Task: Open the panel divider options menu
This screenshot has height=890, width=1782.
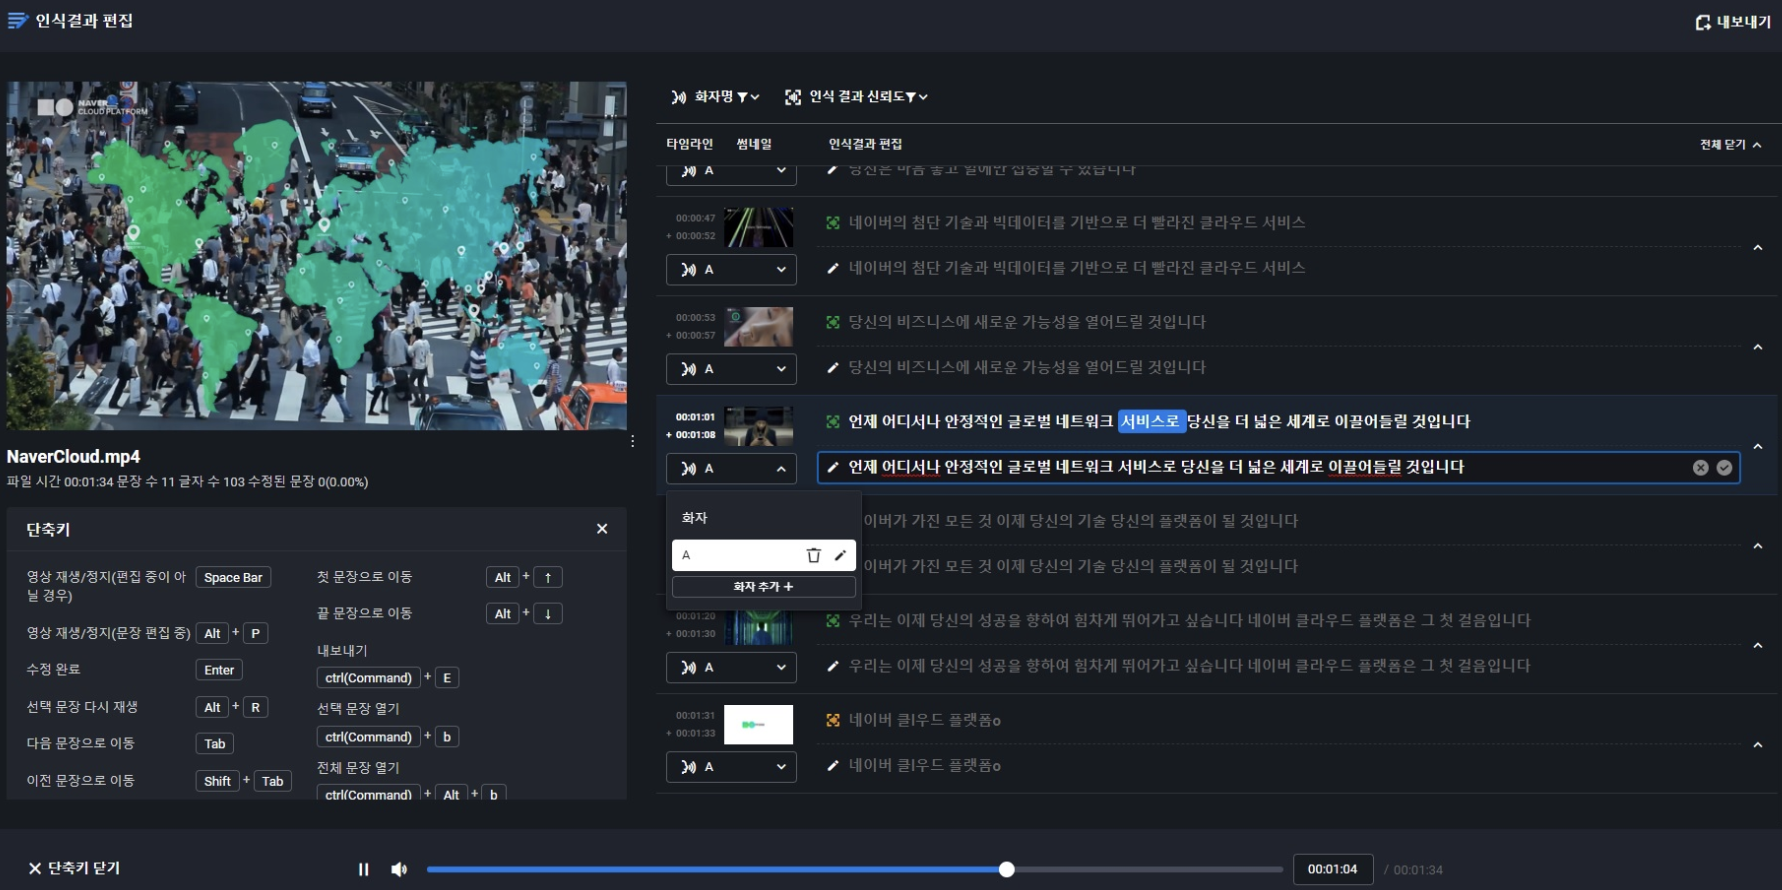Action: pos(632,441)
